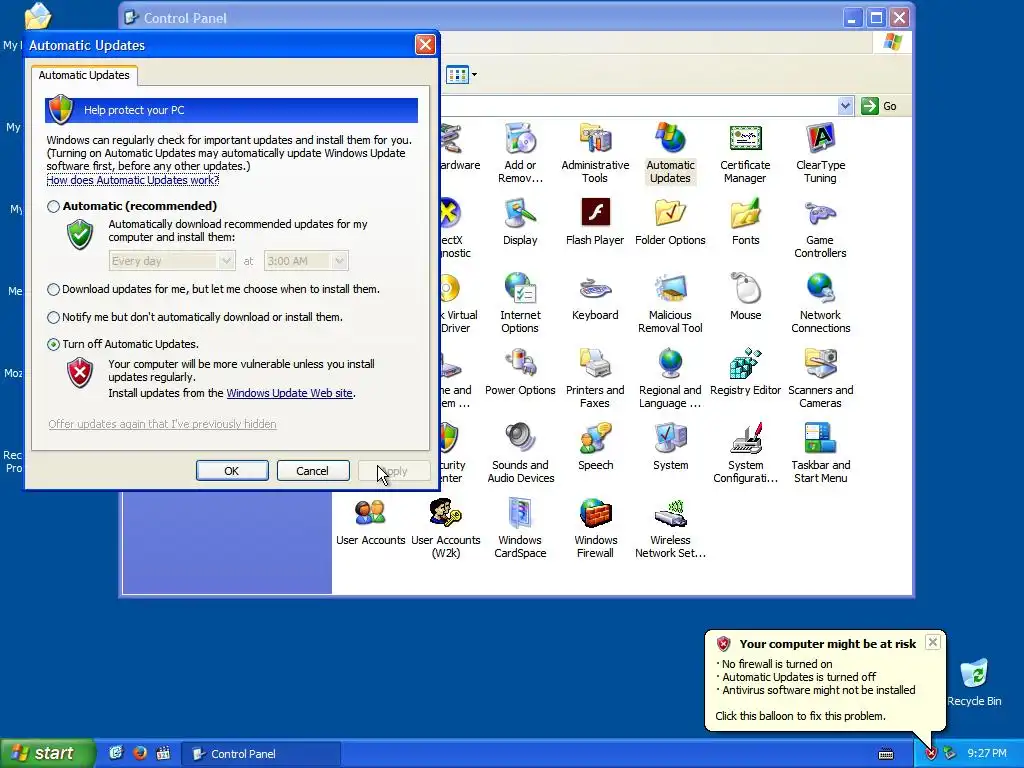Click the Start button

tap(47, 753)
